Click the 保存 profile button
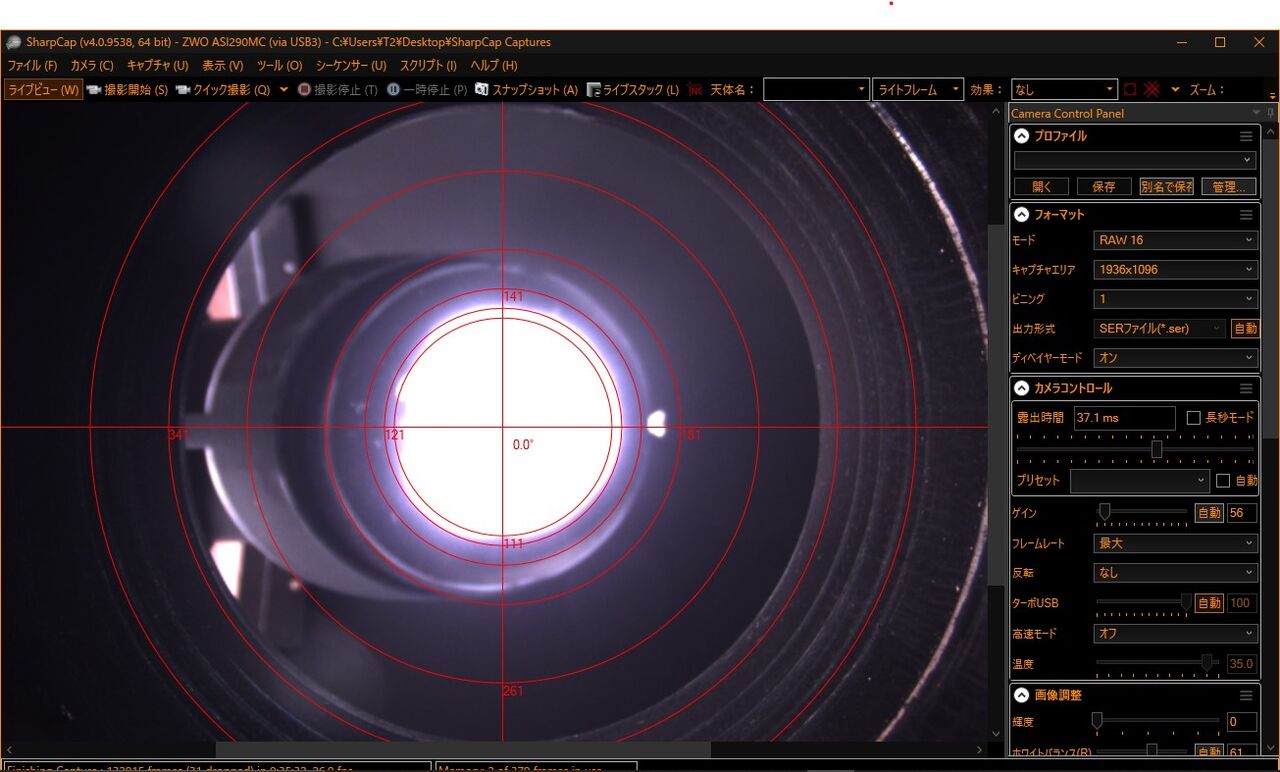 (1104, 187)
